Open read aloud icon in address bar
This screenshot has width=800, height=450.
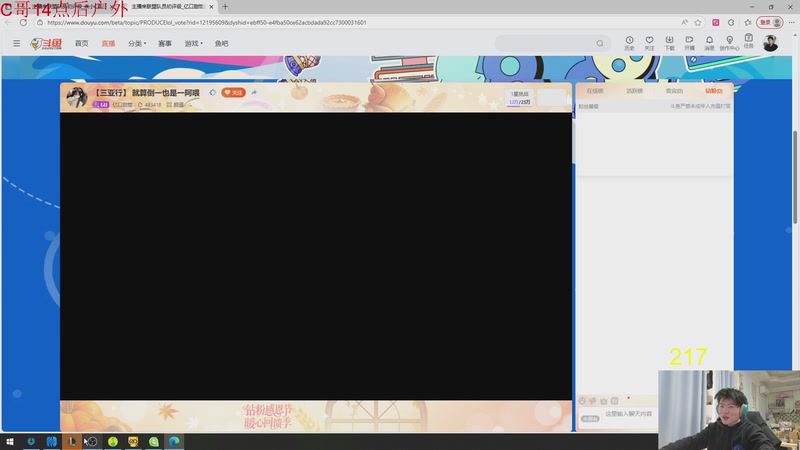coord(684,22)
